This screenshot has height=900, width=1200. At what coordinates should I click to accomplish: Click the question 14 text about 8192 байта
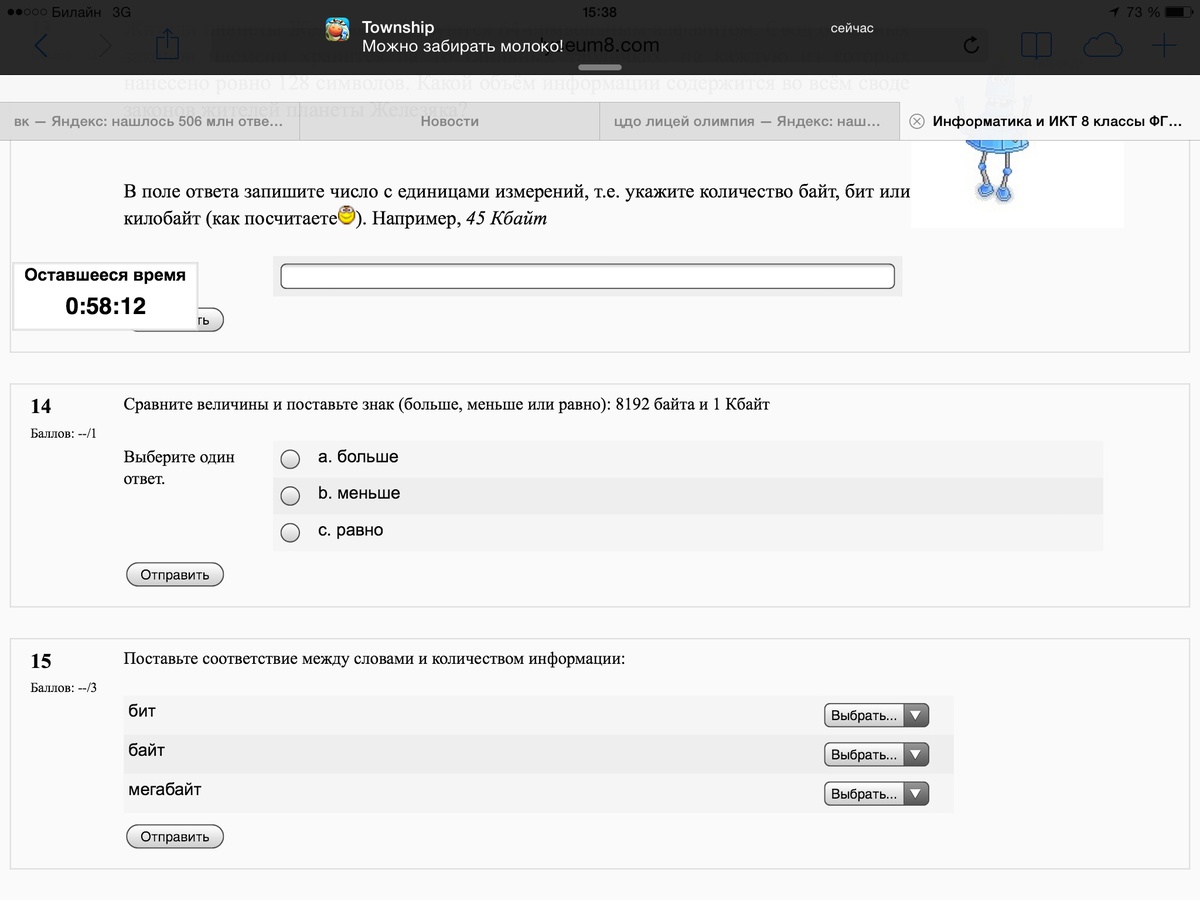(x=446, y=405)
